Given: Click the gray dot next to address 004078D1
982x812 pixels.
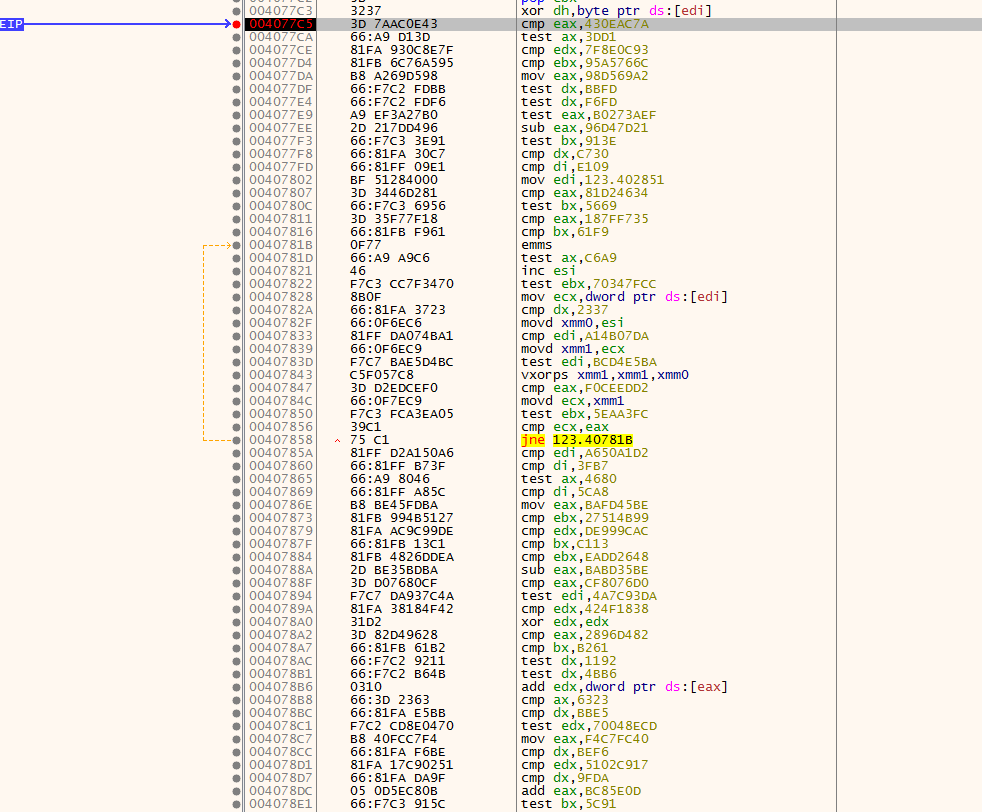Looking at the screenshot, I should click(x=234, y=764).
